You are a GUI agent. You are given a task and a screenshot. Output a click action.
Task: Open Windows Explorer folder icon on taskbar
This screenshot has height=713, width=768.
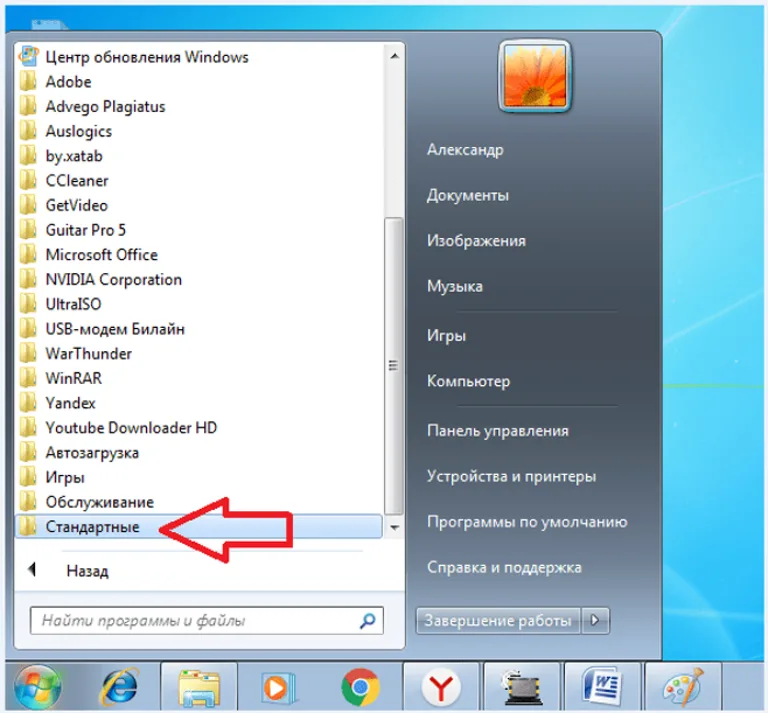(199, 688)
